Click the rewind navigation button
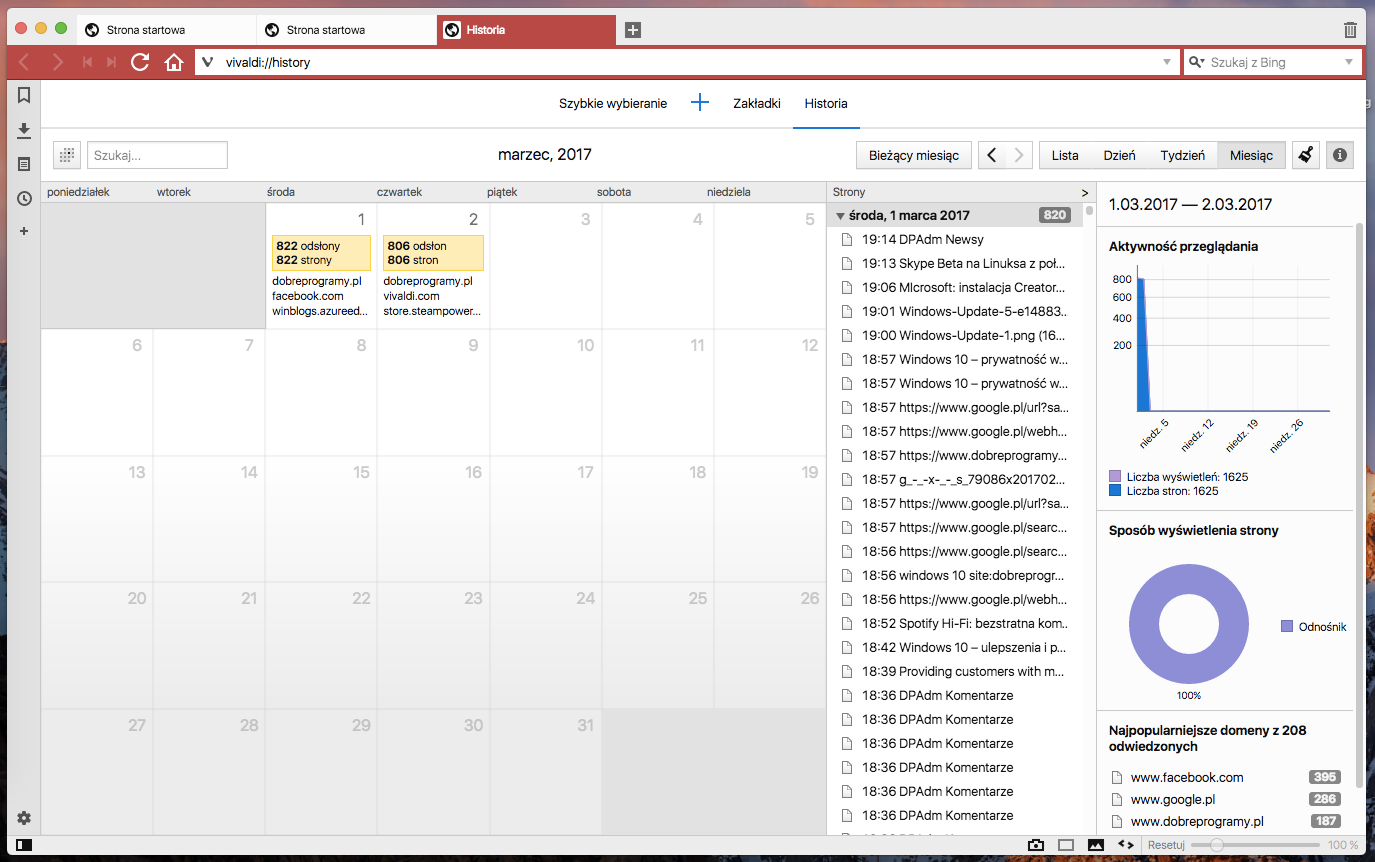1375x862 pixels. pyautogui.click(x=87, y=62)
